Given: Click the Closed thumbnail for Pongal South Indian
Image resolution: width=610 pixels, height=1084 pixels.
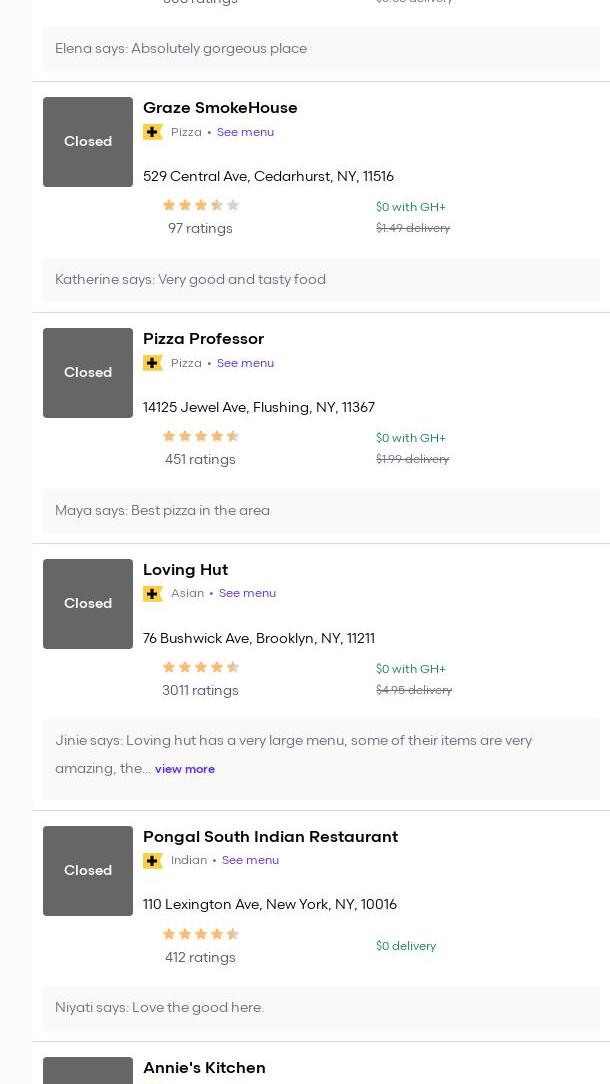Looking at the screenshot, I should [88, 871].
